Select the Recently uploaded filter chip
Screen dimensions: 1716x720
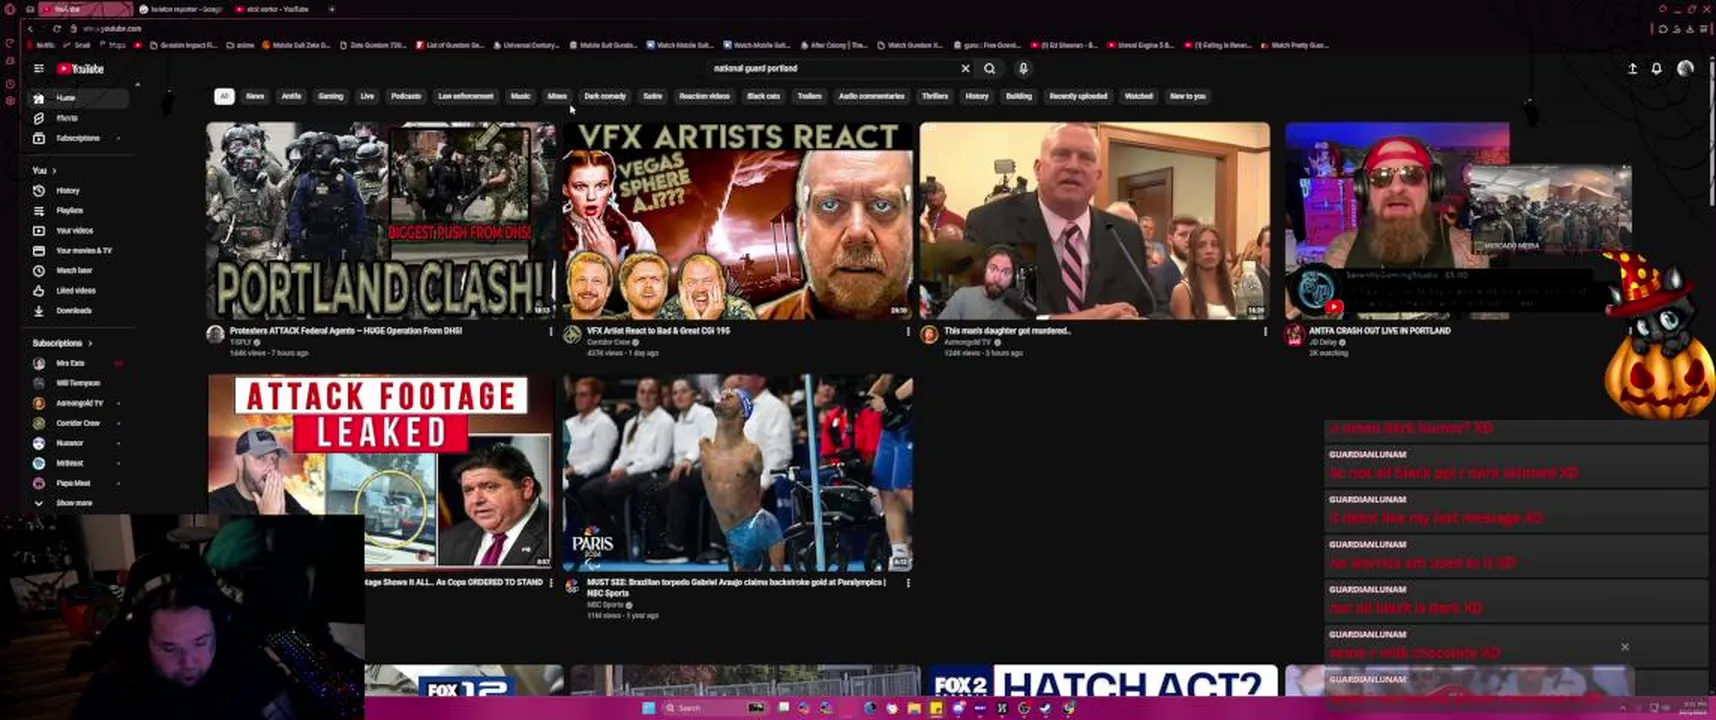tap(1078, 96)
